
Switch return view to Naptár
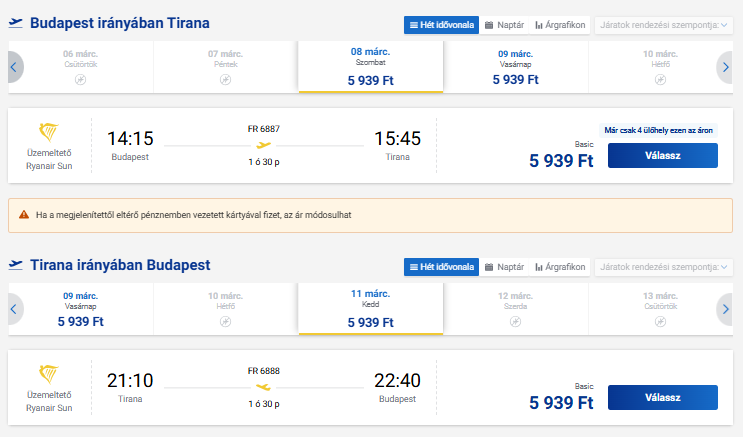(x=504, y=267)
